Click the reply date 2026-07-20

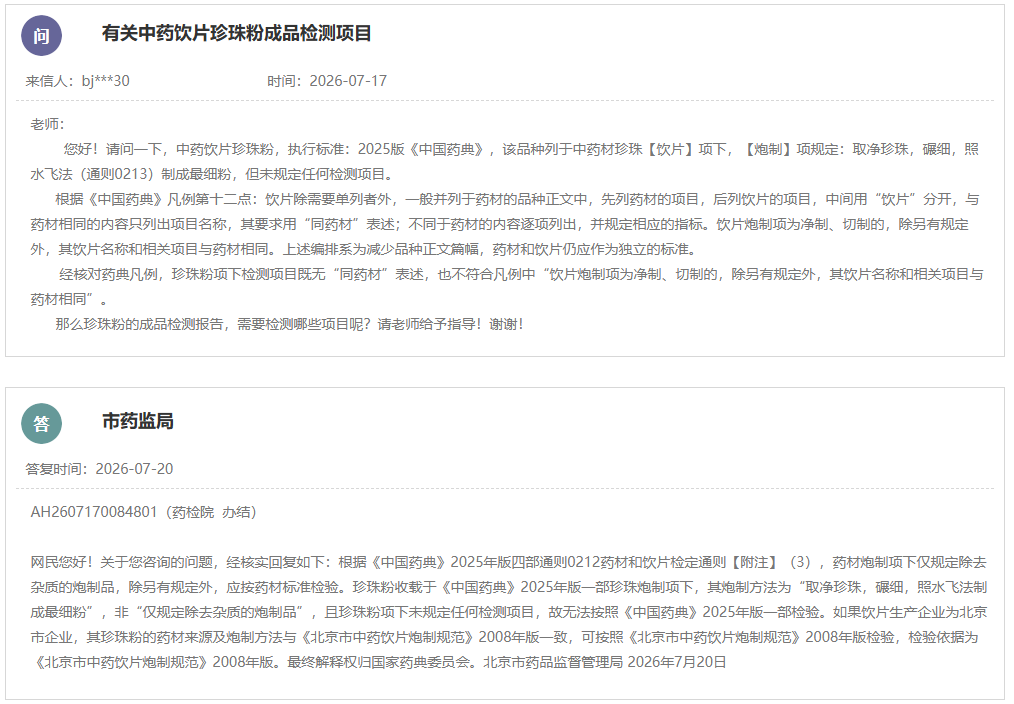(x=135, y=469)
